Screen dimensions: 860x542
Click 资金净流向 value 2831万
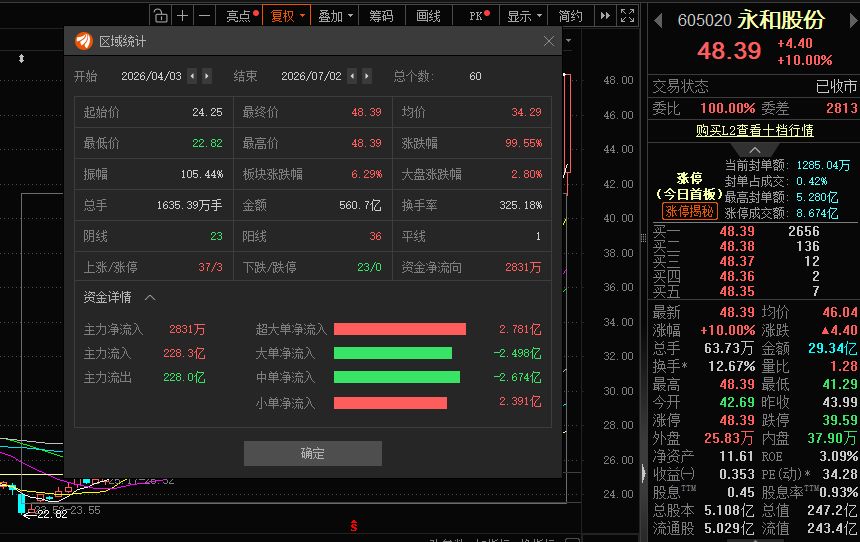coord(523,267)
